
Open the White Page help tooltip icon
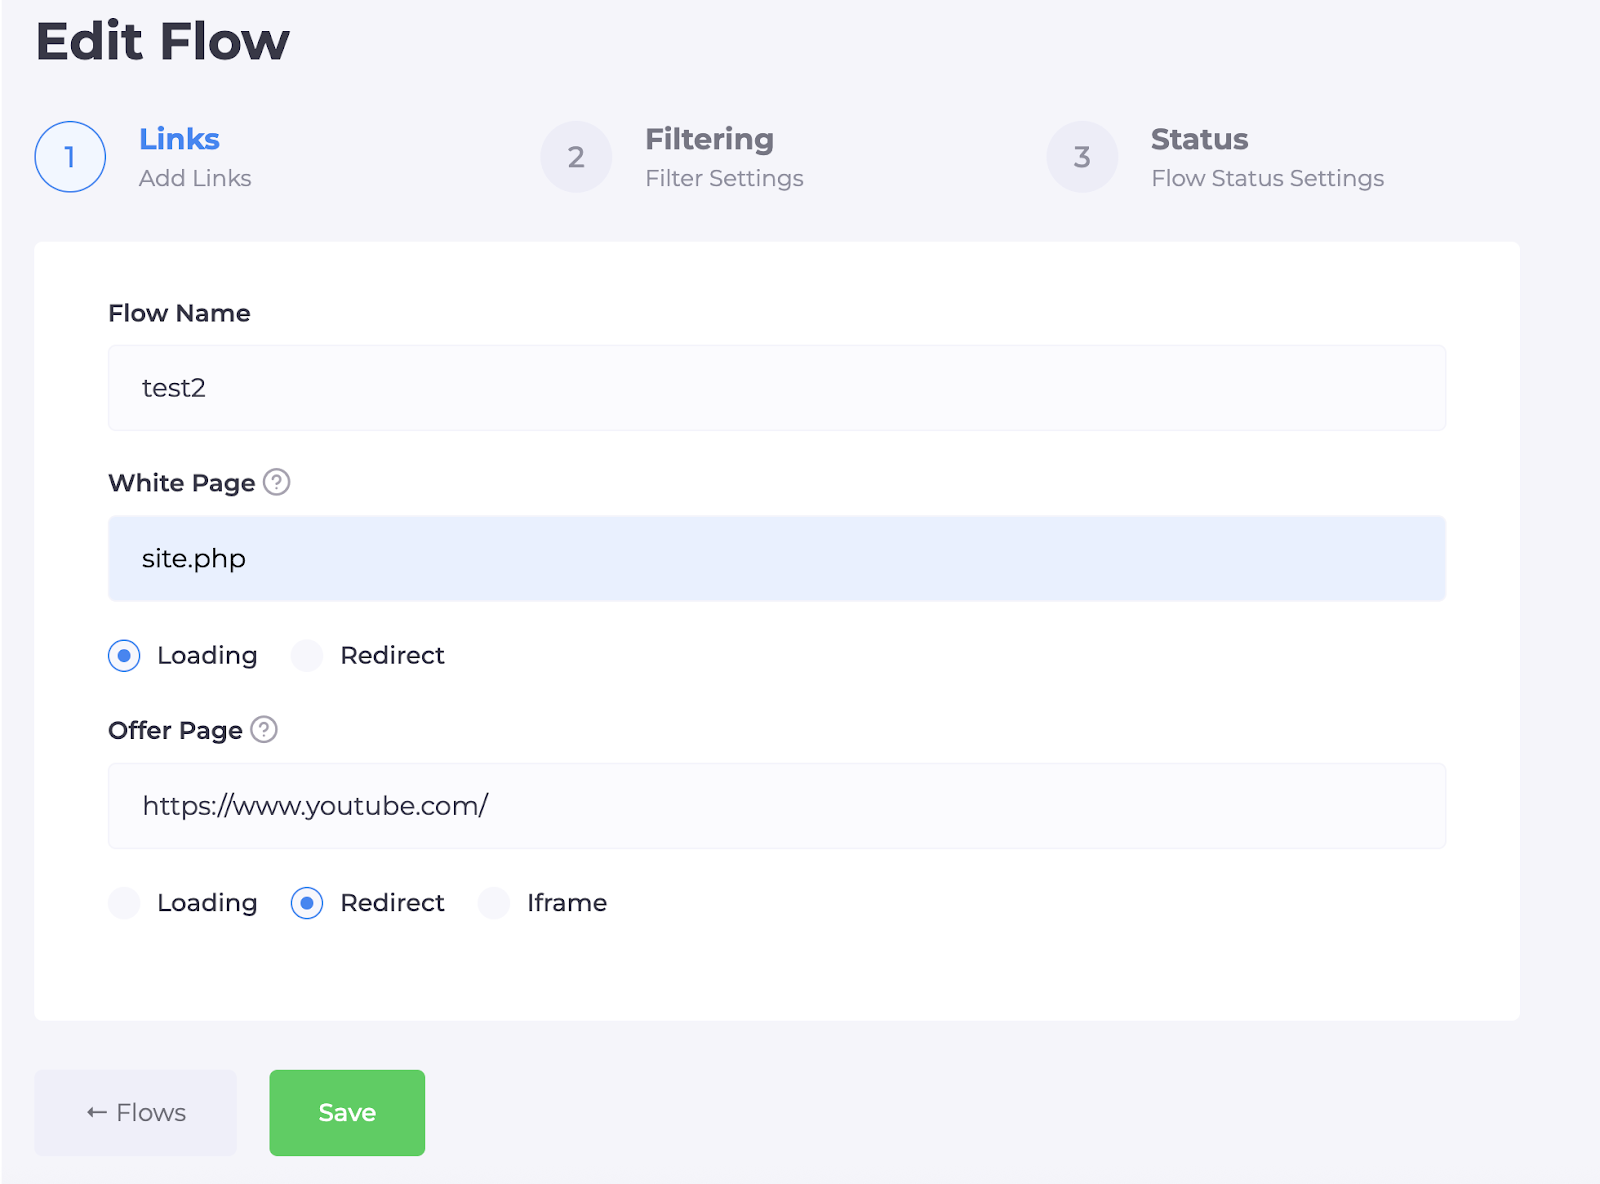click(277, 482)
